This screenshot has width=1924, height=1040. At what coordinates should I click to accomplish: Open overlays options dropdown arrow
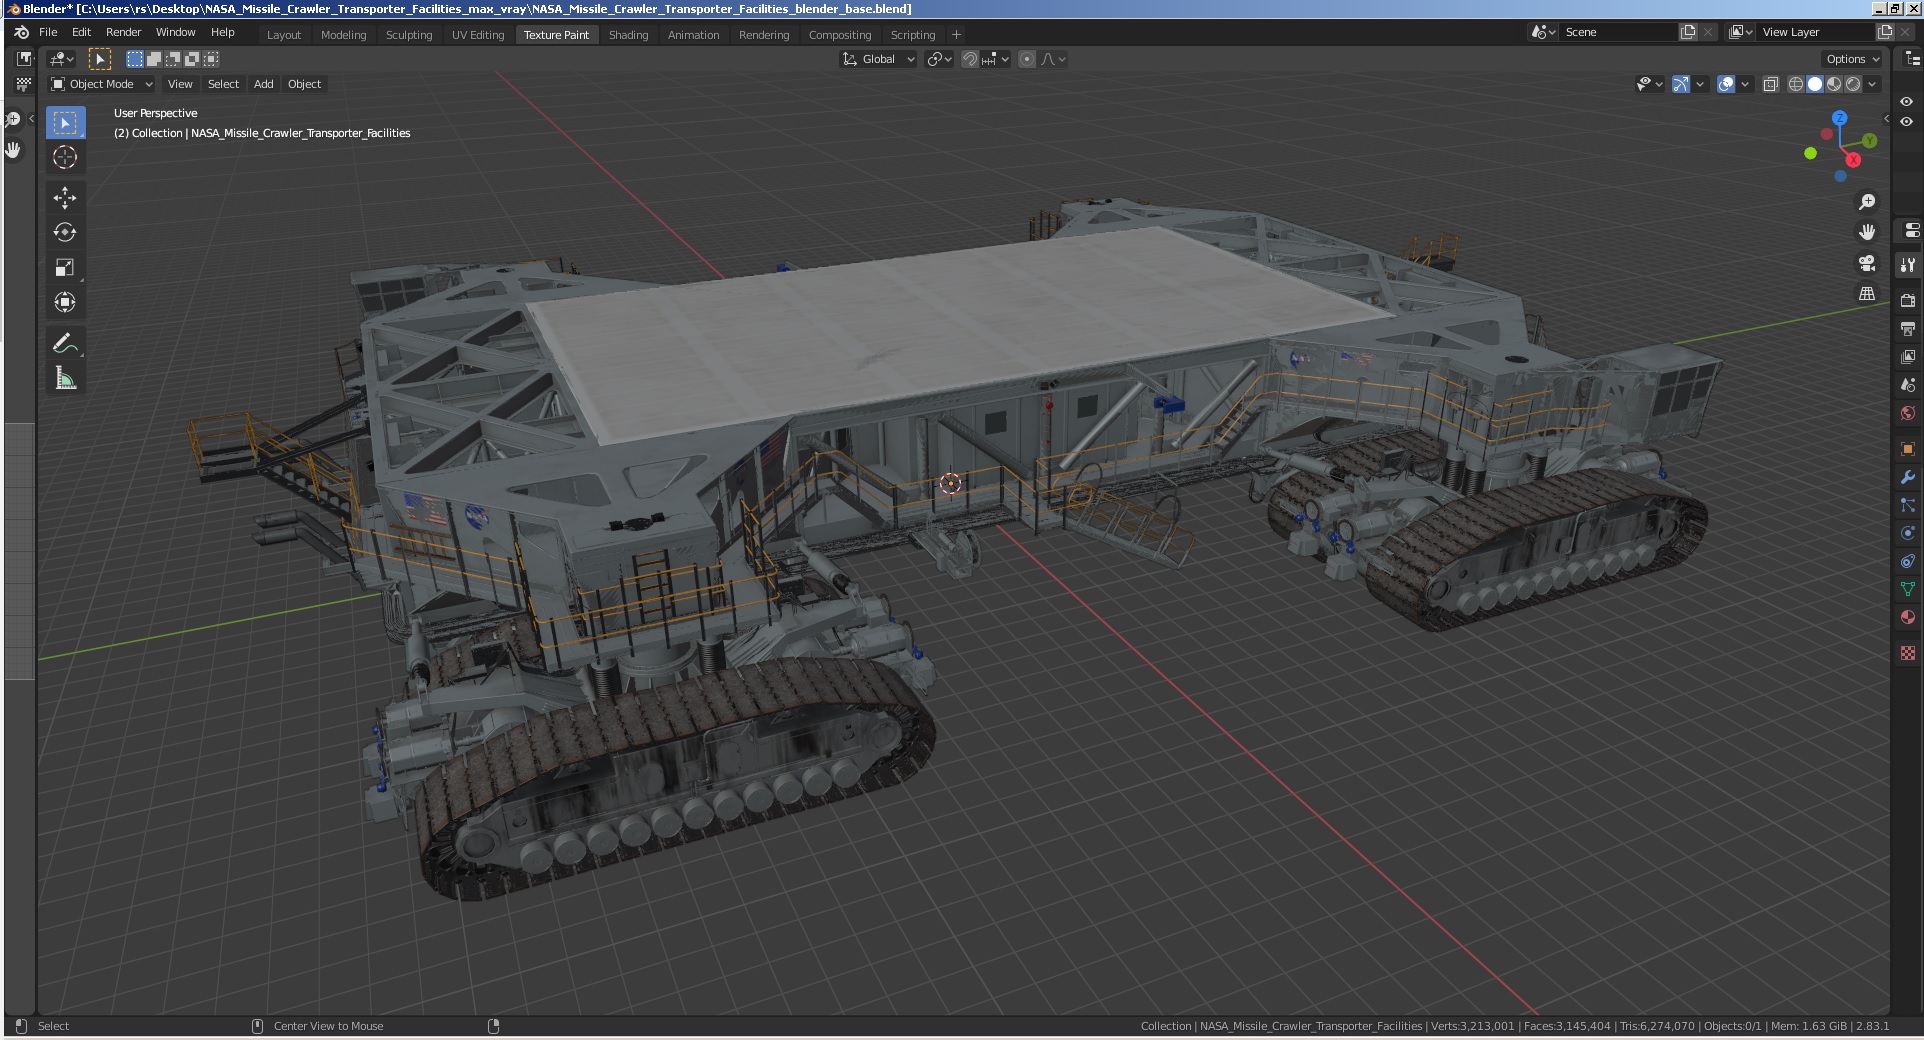tap(1745, 84)
